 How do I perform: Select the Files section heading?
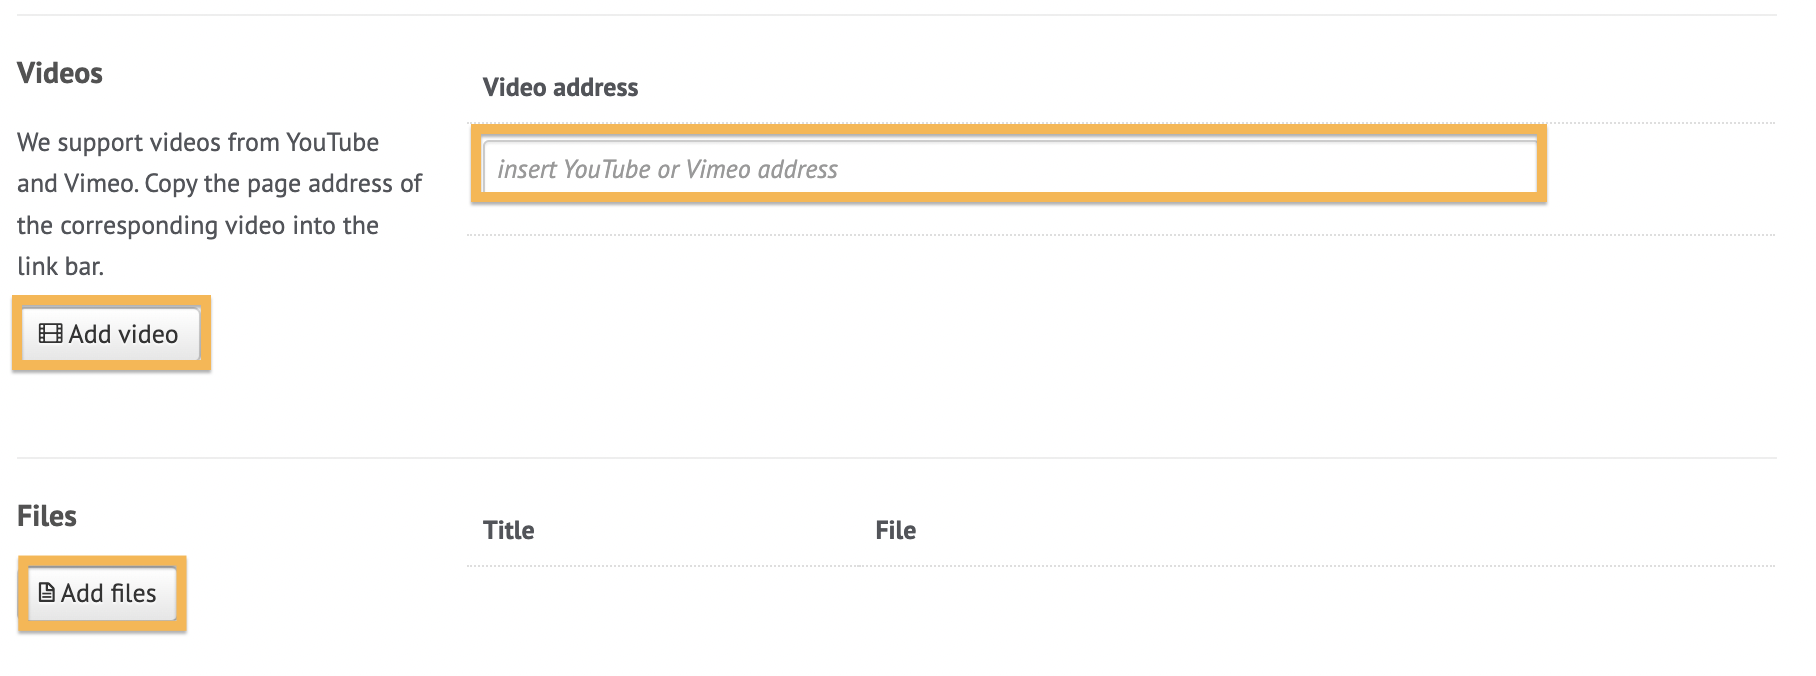coord(47,516)
